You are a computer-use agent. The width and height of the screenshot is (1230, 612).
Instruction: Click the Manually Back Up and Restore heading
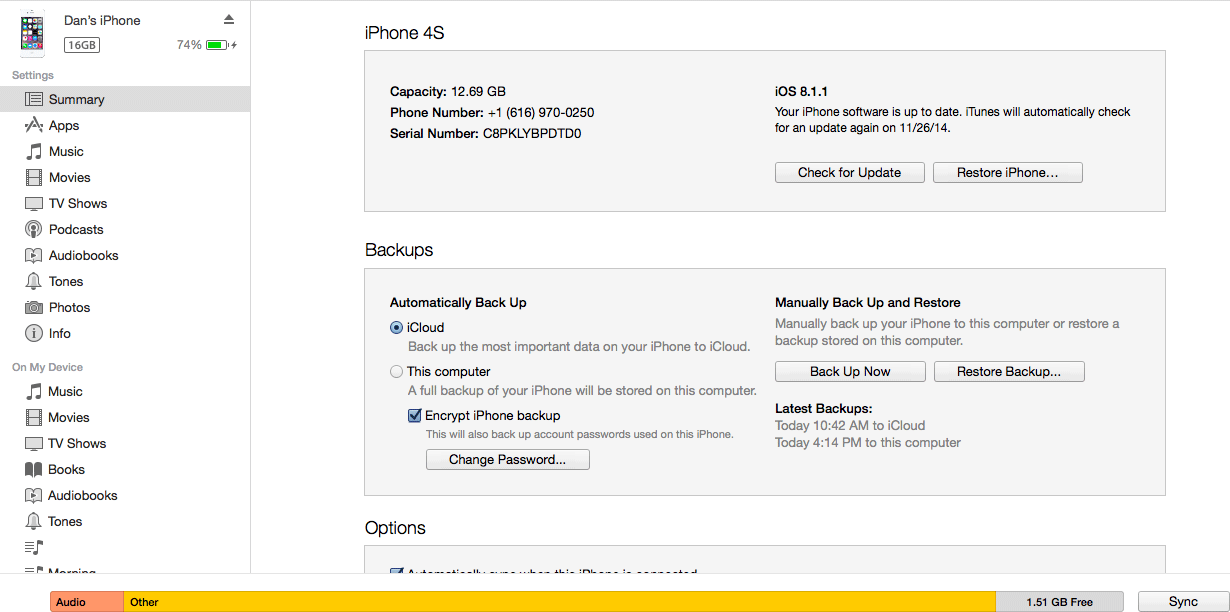pyautogui.click(x=867, y=302)
